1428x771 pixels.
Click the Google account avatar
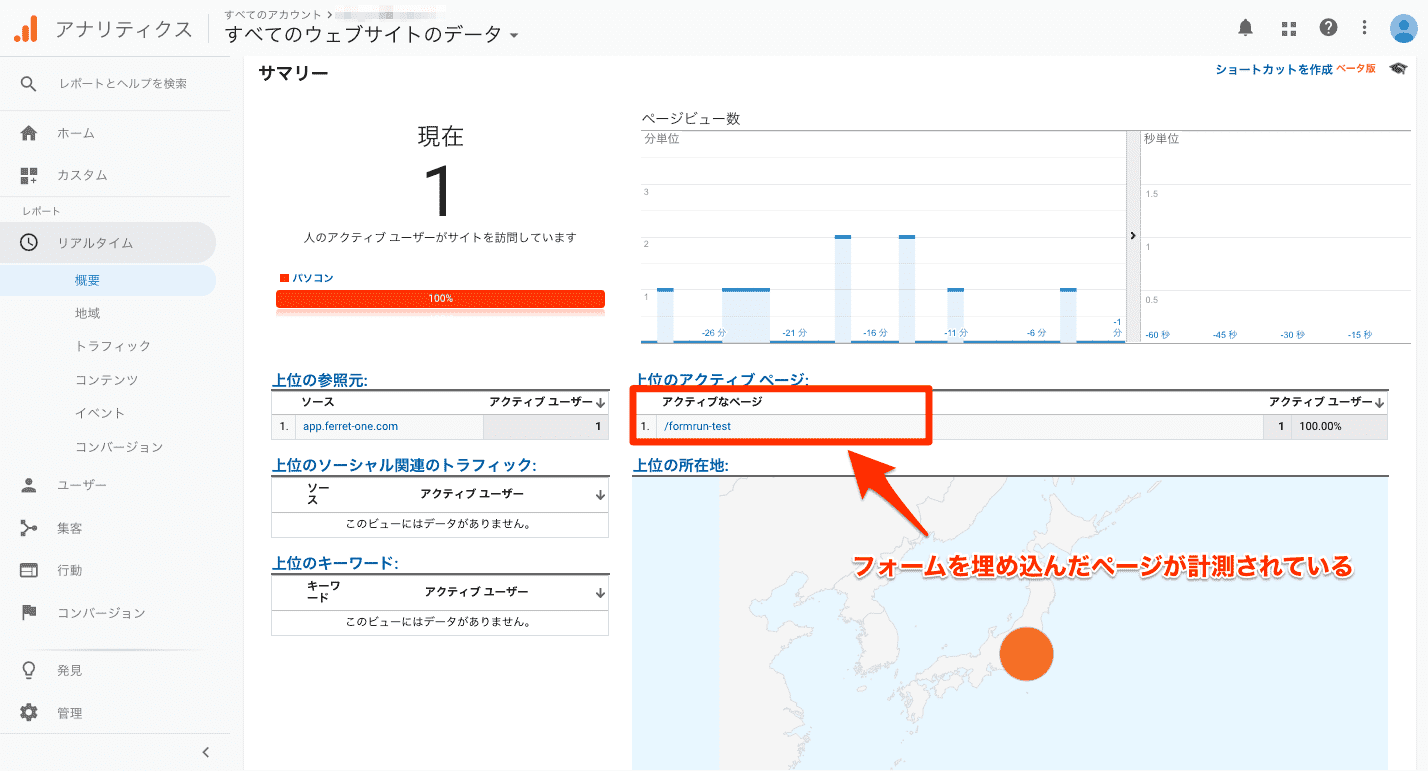1402,27
